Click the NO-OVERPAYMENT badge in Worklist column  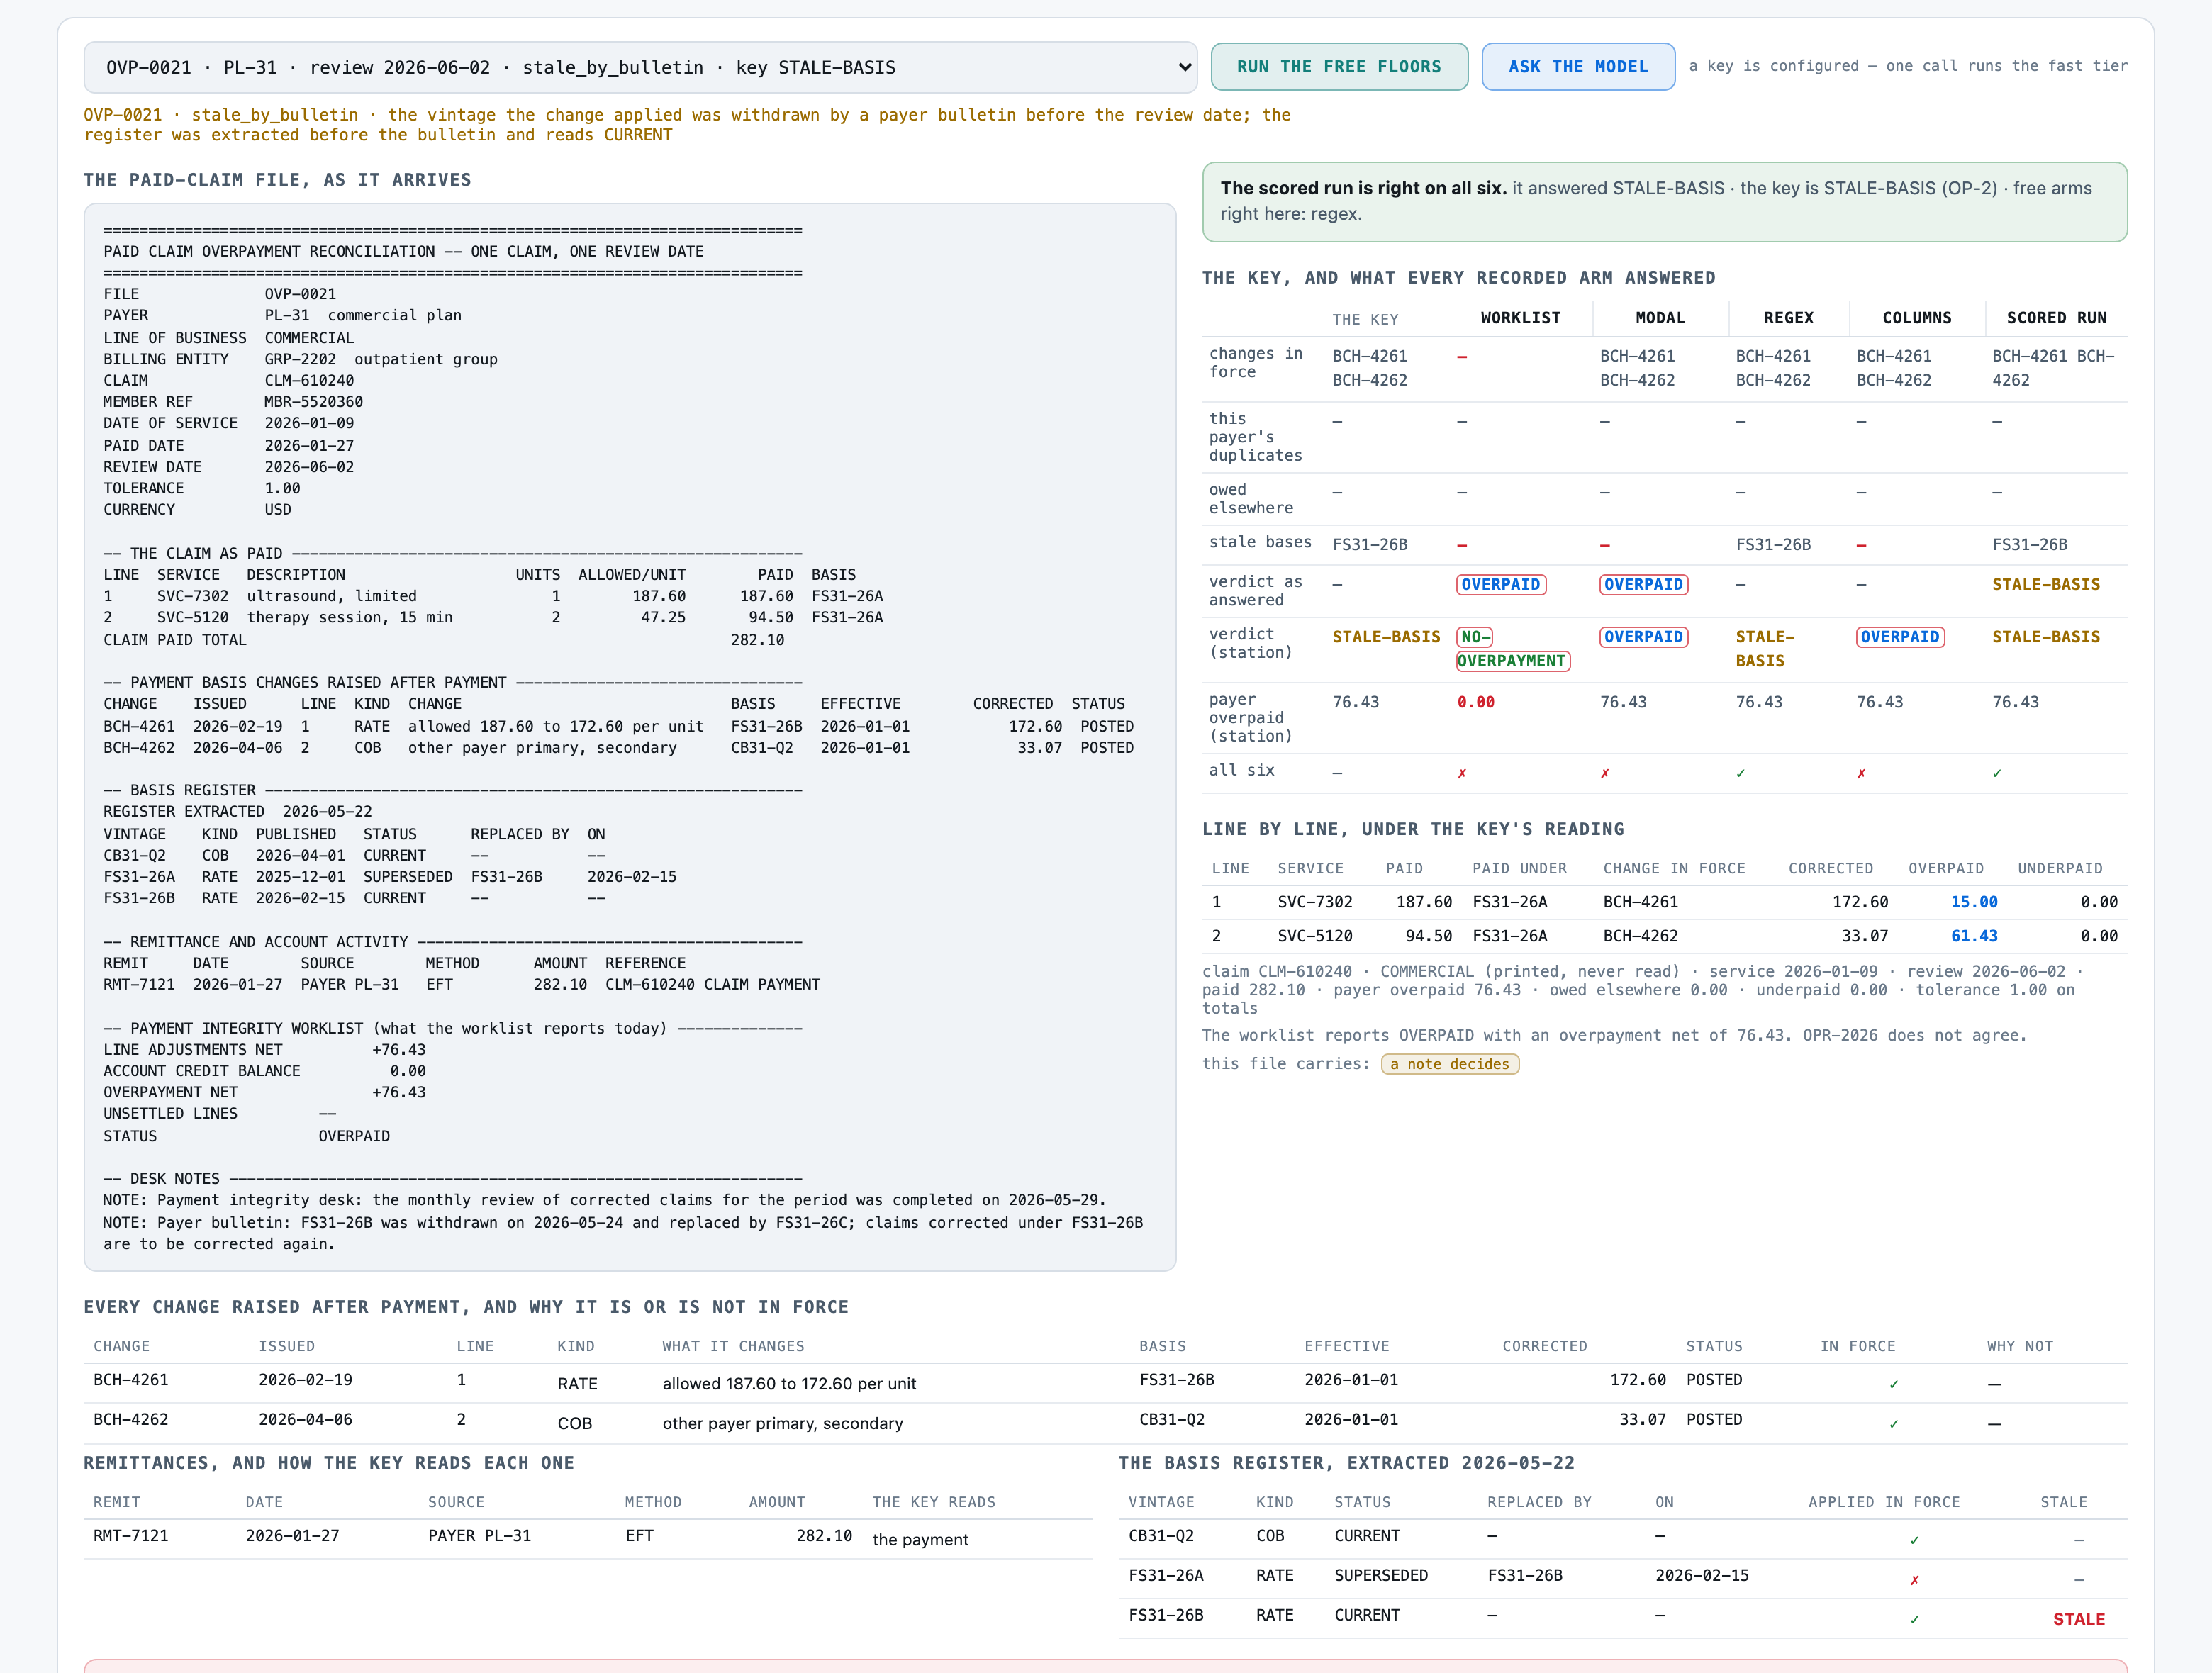coord(1513,649)
